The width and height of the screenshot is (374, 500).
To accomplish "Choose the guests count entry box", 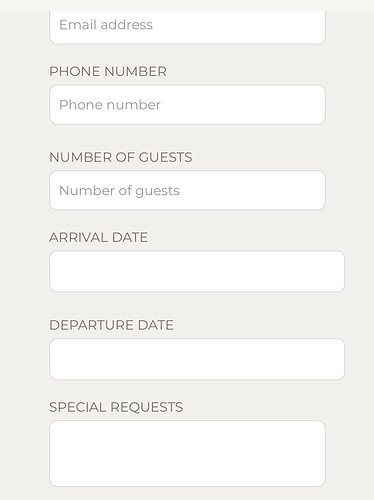I will click(187, 190).
